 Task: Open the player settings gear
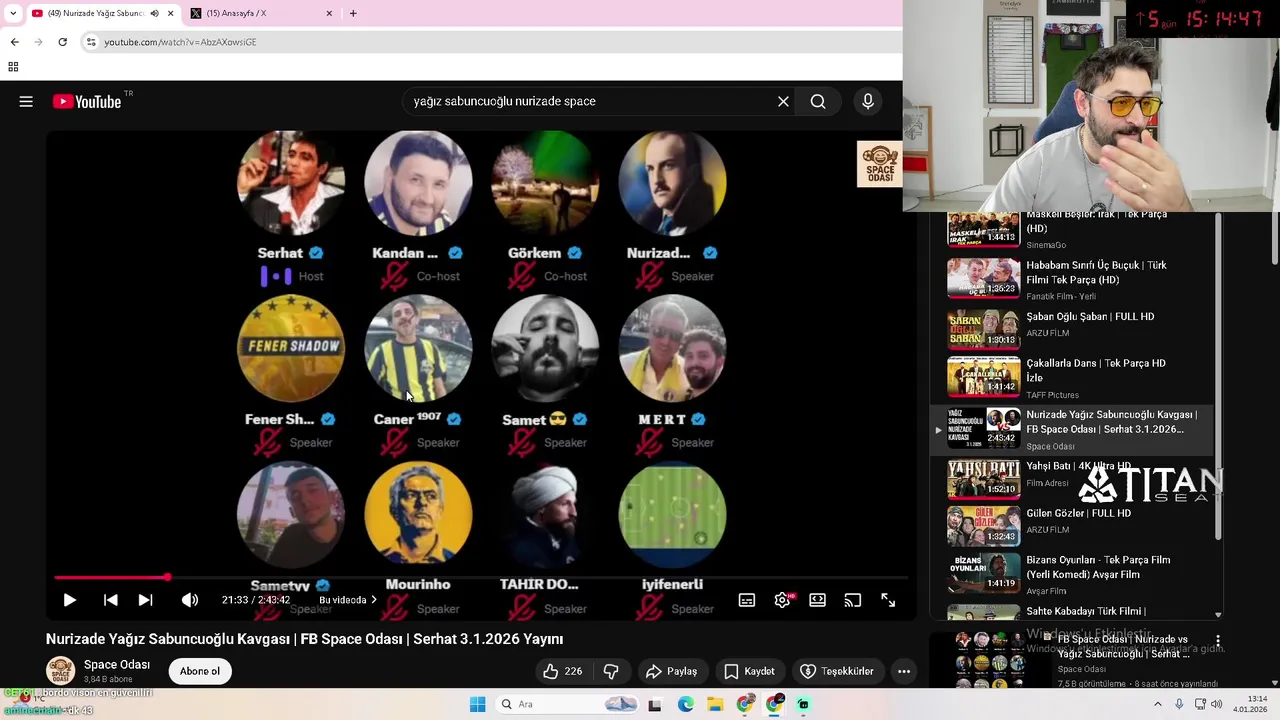pos(782,600)
